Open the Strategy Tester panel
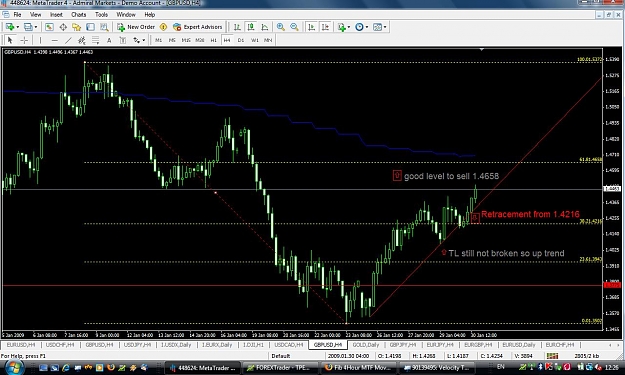 click(104, 27)
